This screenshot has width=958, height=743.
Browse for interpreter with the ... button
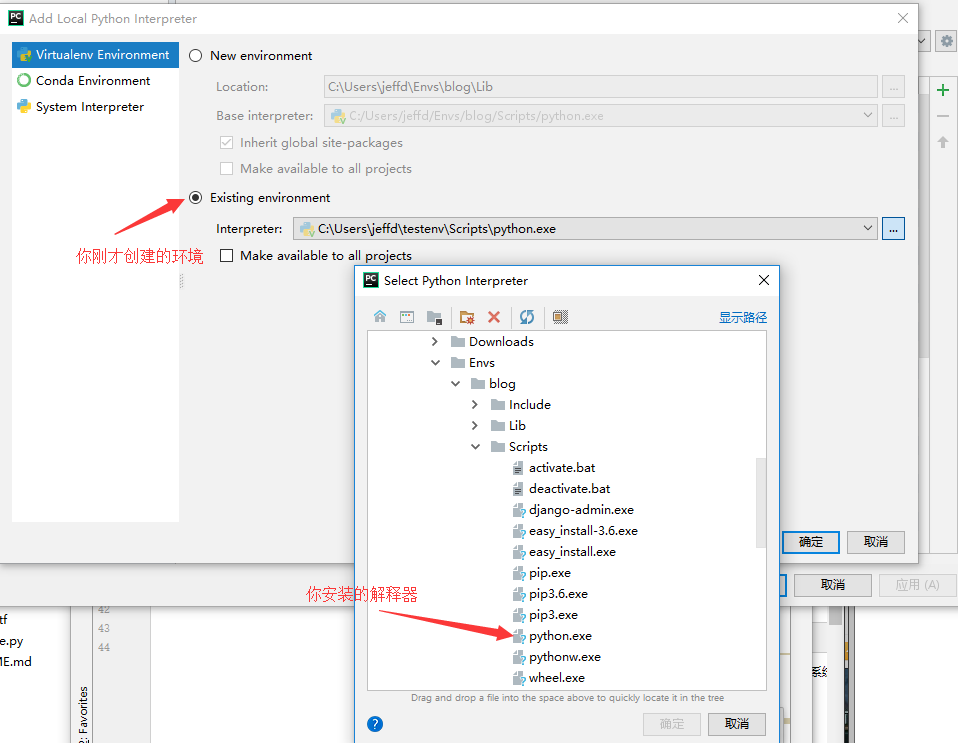[x=893, y=229]
